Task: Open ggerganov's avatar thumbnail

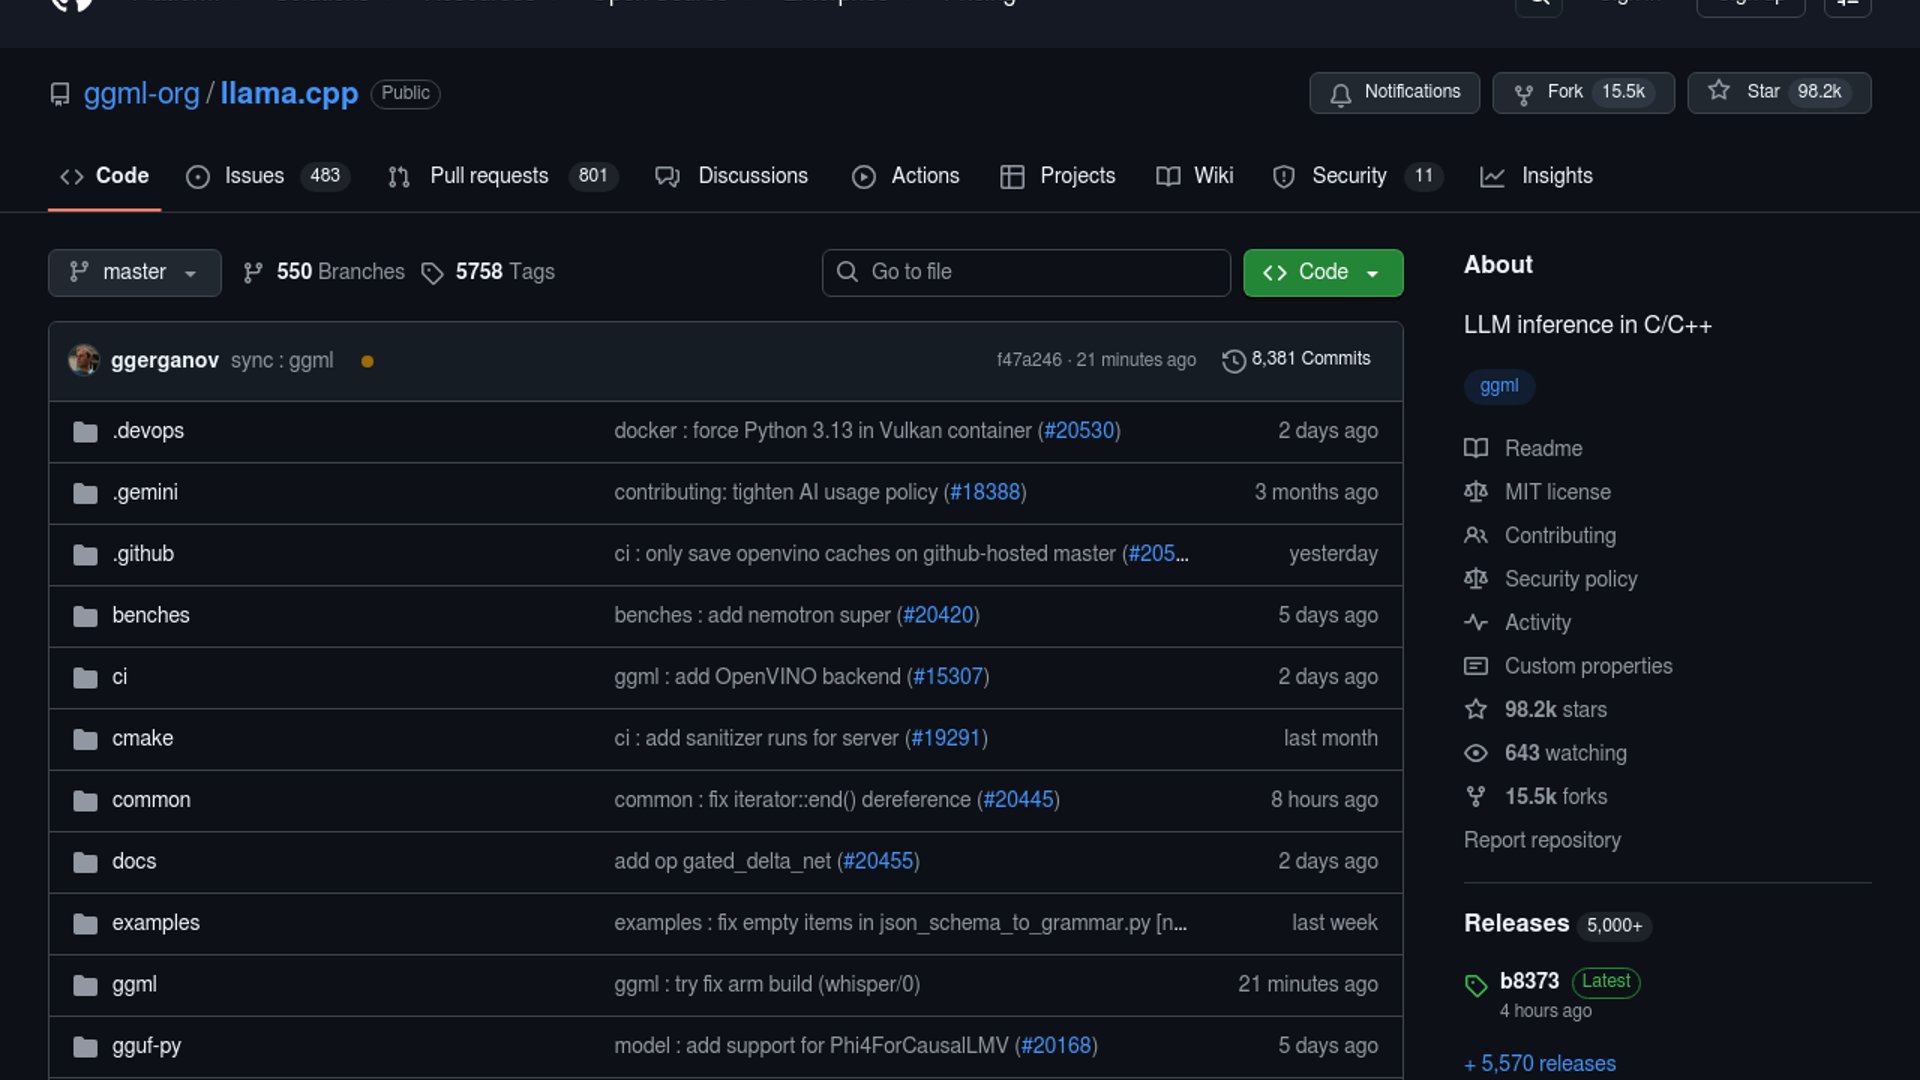Action: (x=84, y=360)
